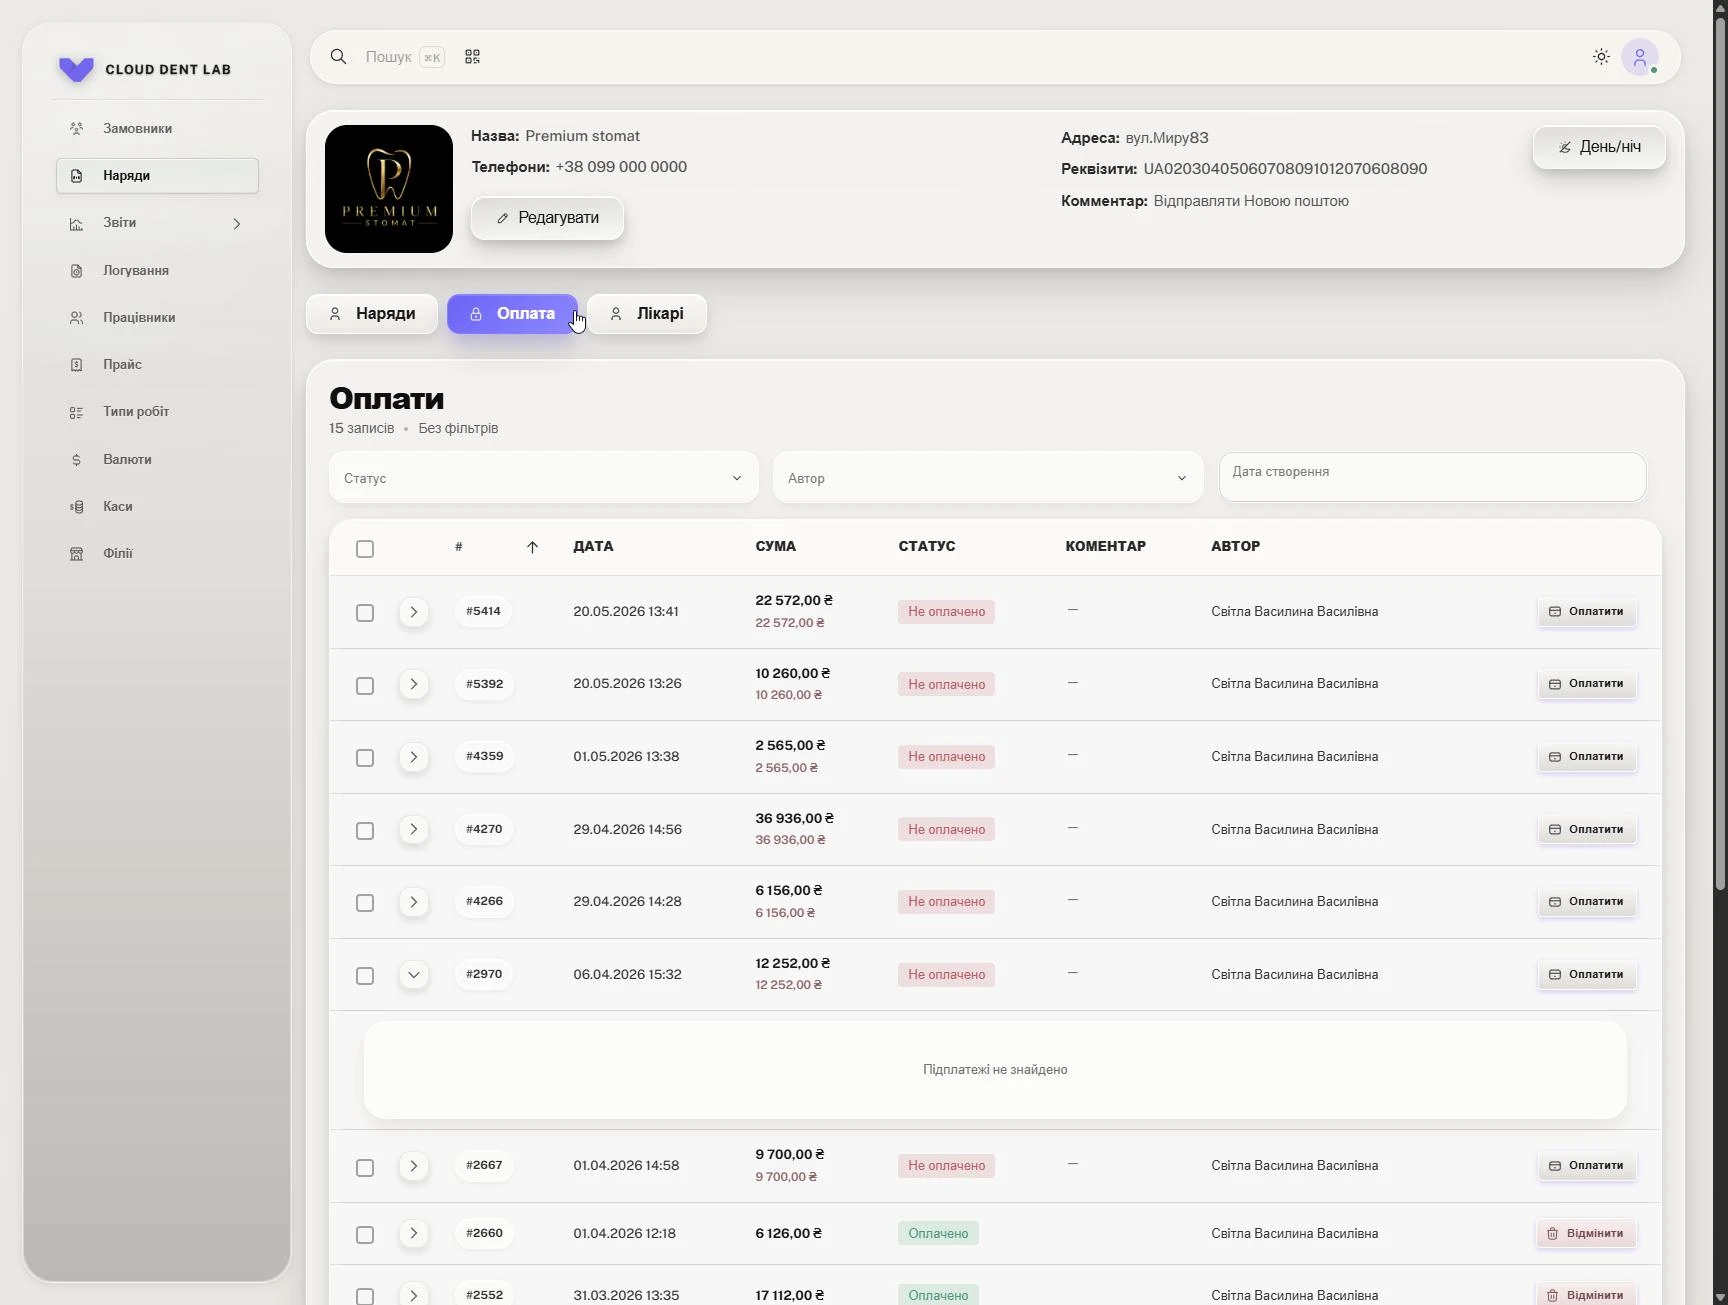1728x1305 pixels.
Task: Click Не оплачено status of #5392
Action: (x=946, y=685)
